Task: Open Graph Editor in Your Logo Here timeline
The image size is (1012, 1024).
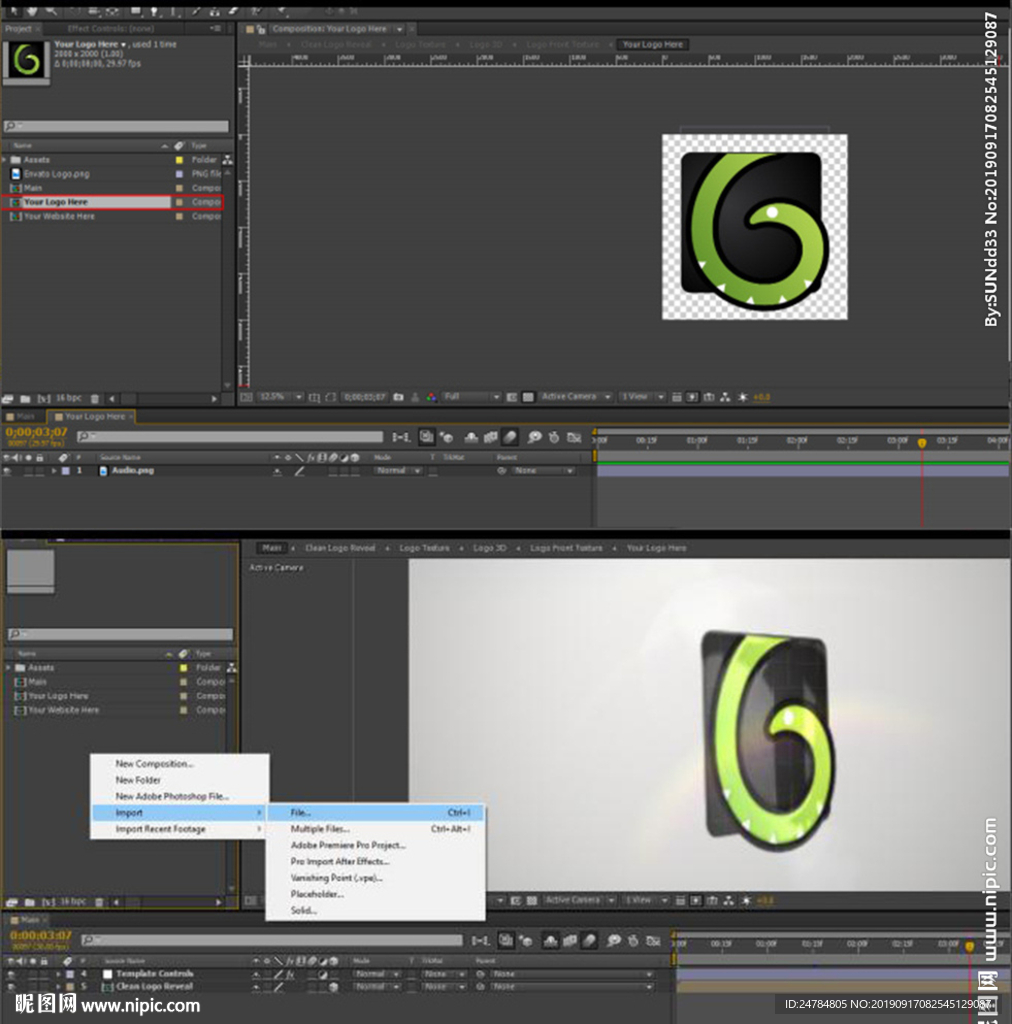Action: [x=575, y=437]
